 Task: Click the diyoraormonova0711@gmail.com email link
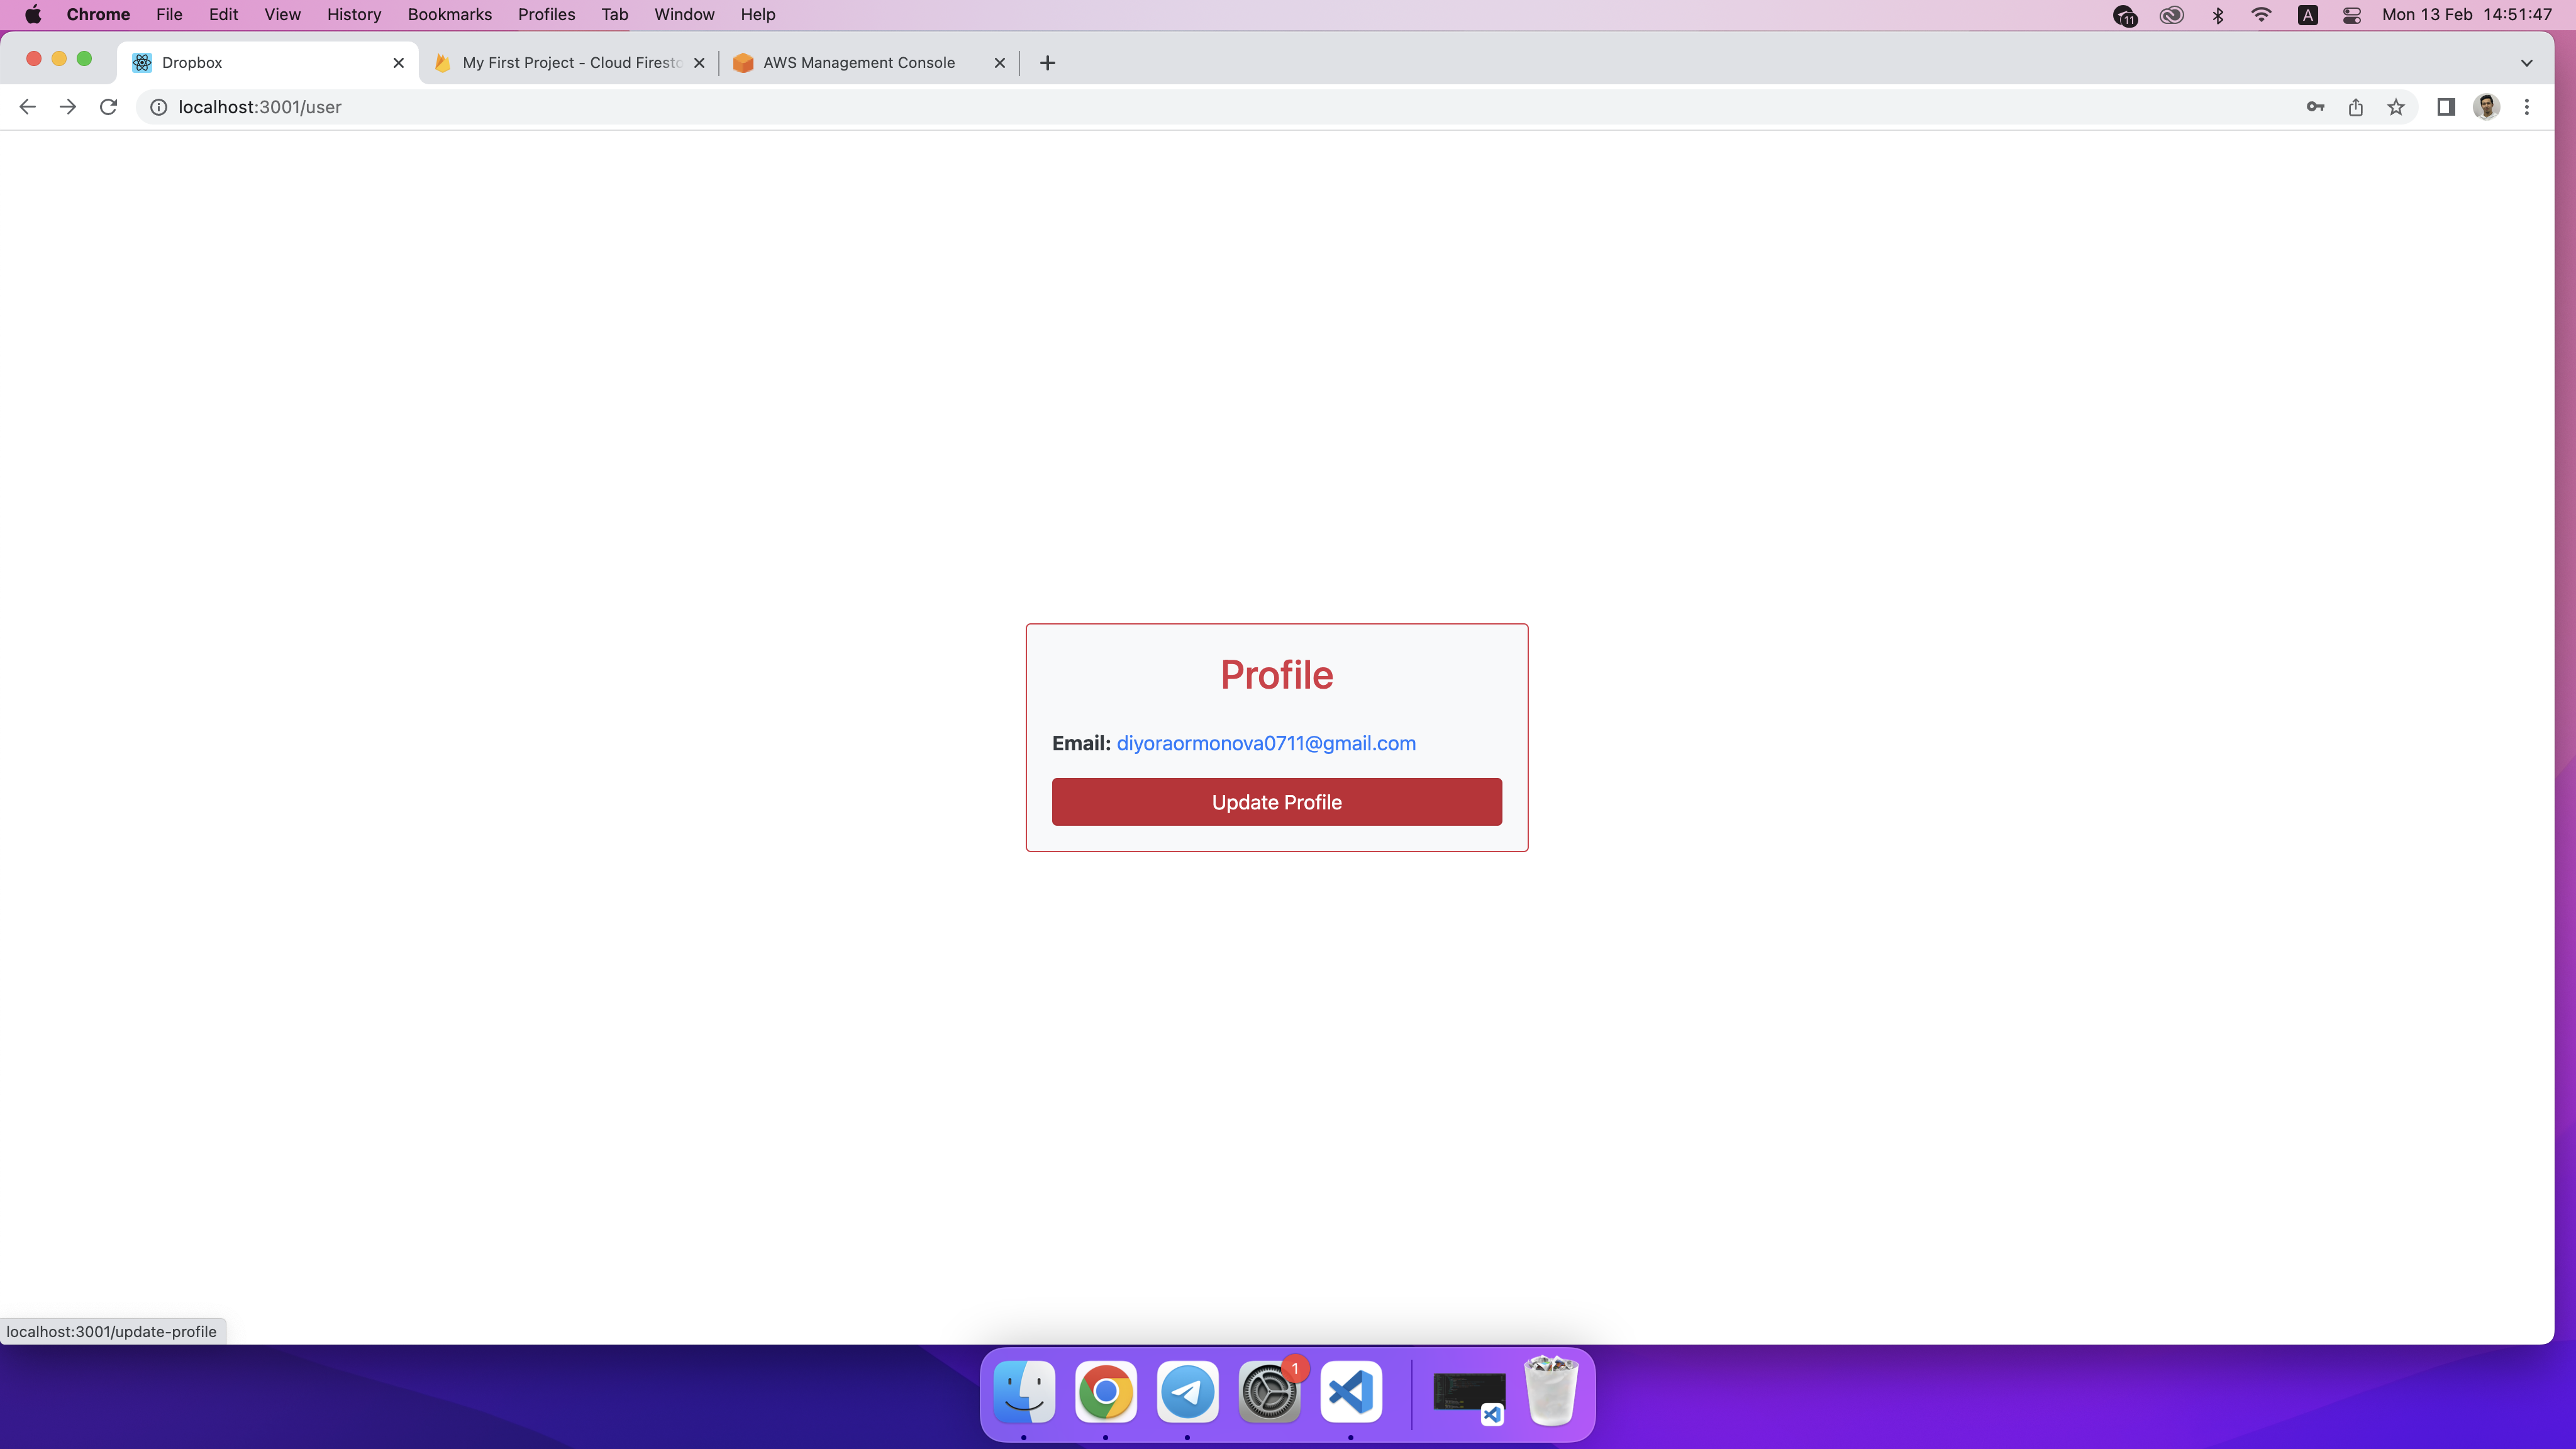pos(1265,743)
